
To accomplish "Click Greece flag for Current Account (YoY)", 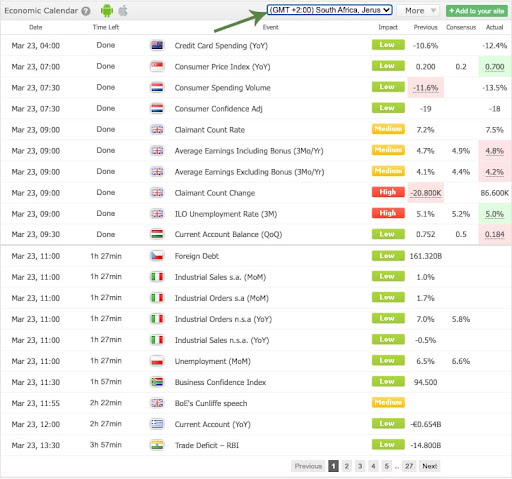I will (157, 424).
